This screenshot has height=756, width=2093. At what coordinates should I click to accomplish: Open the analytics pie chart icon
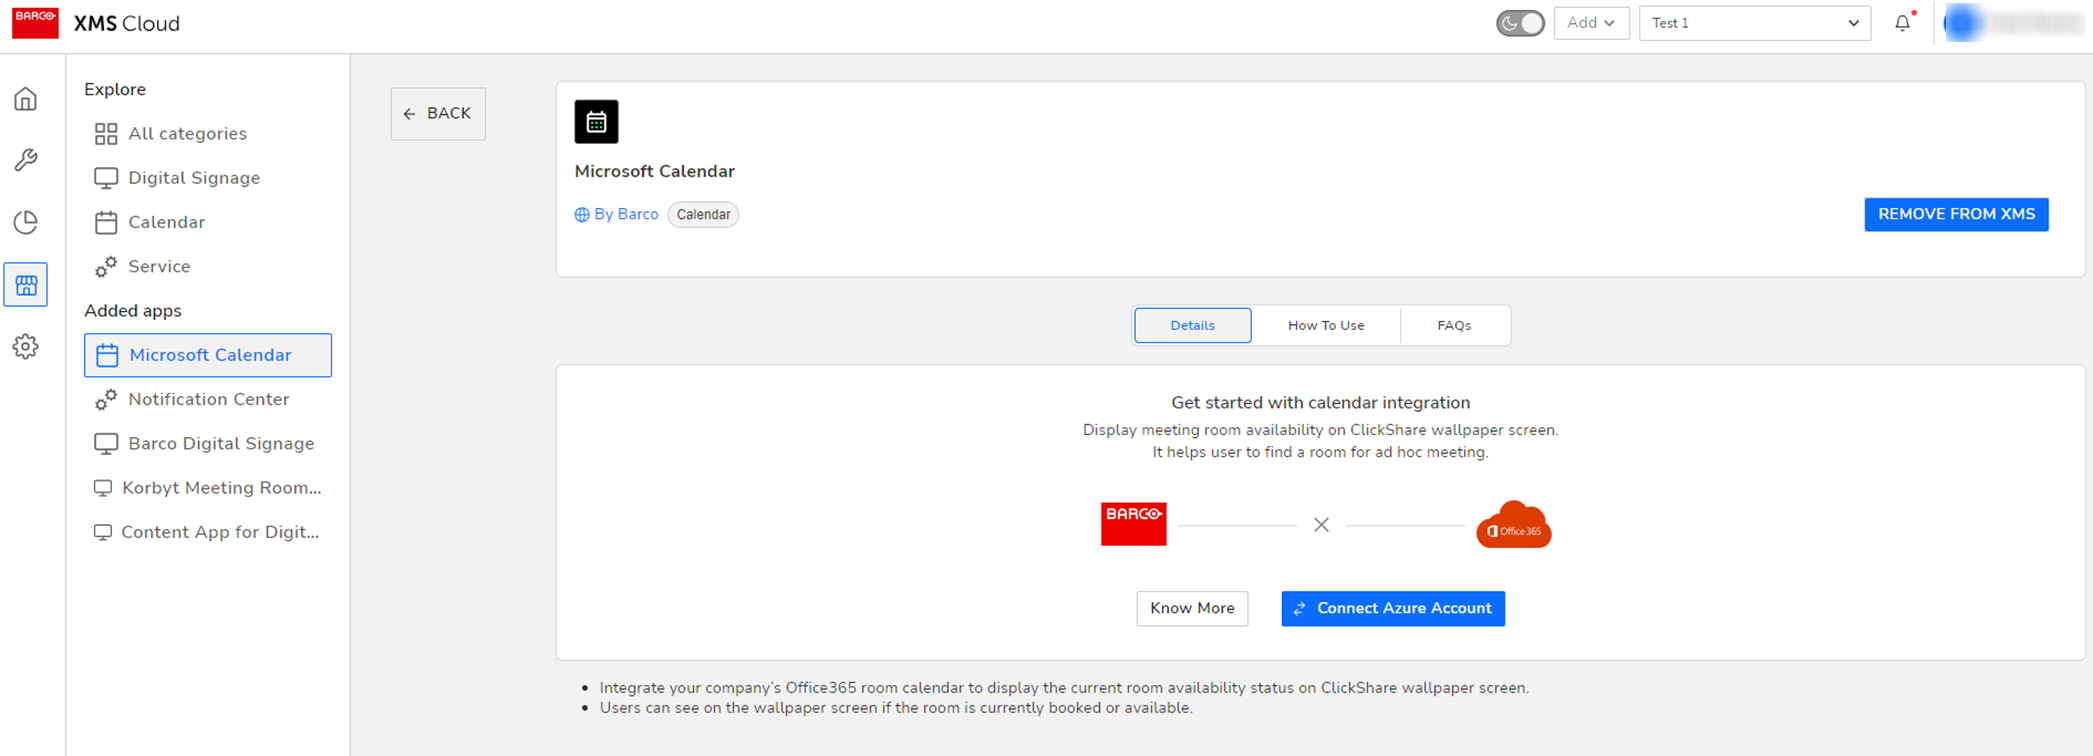(26, 222)
